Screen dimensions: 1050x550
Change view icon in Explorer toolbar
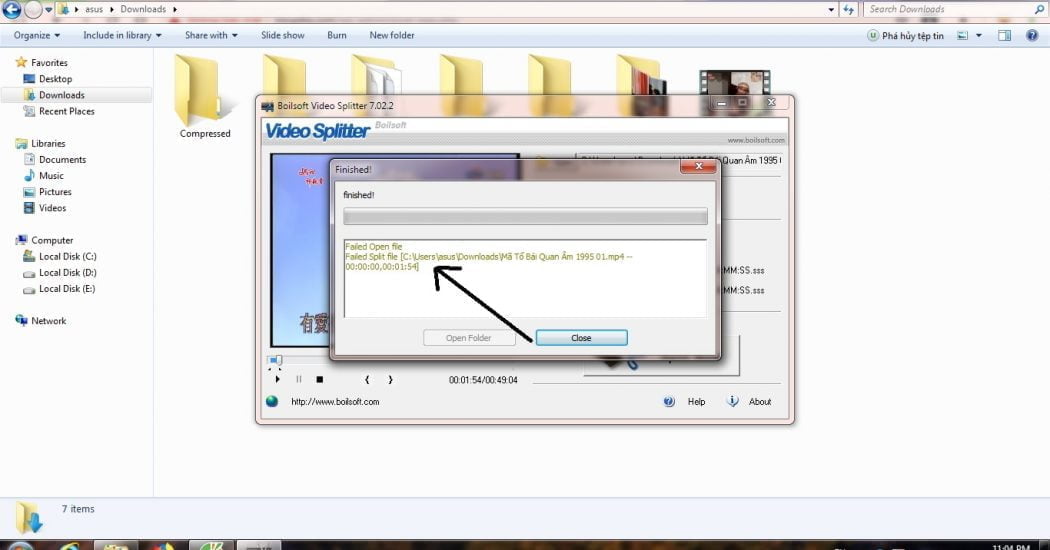click(x=962, y=36)
